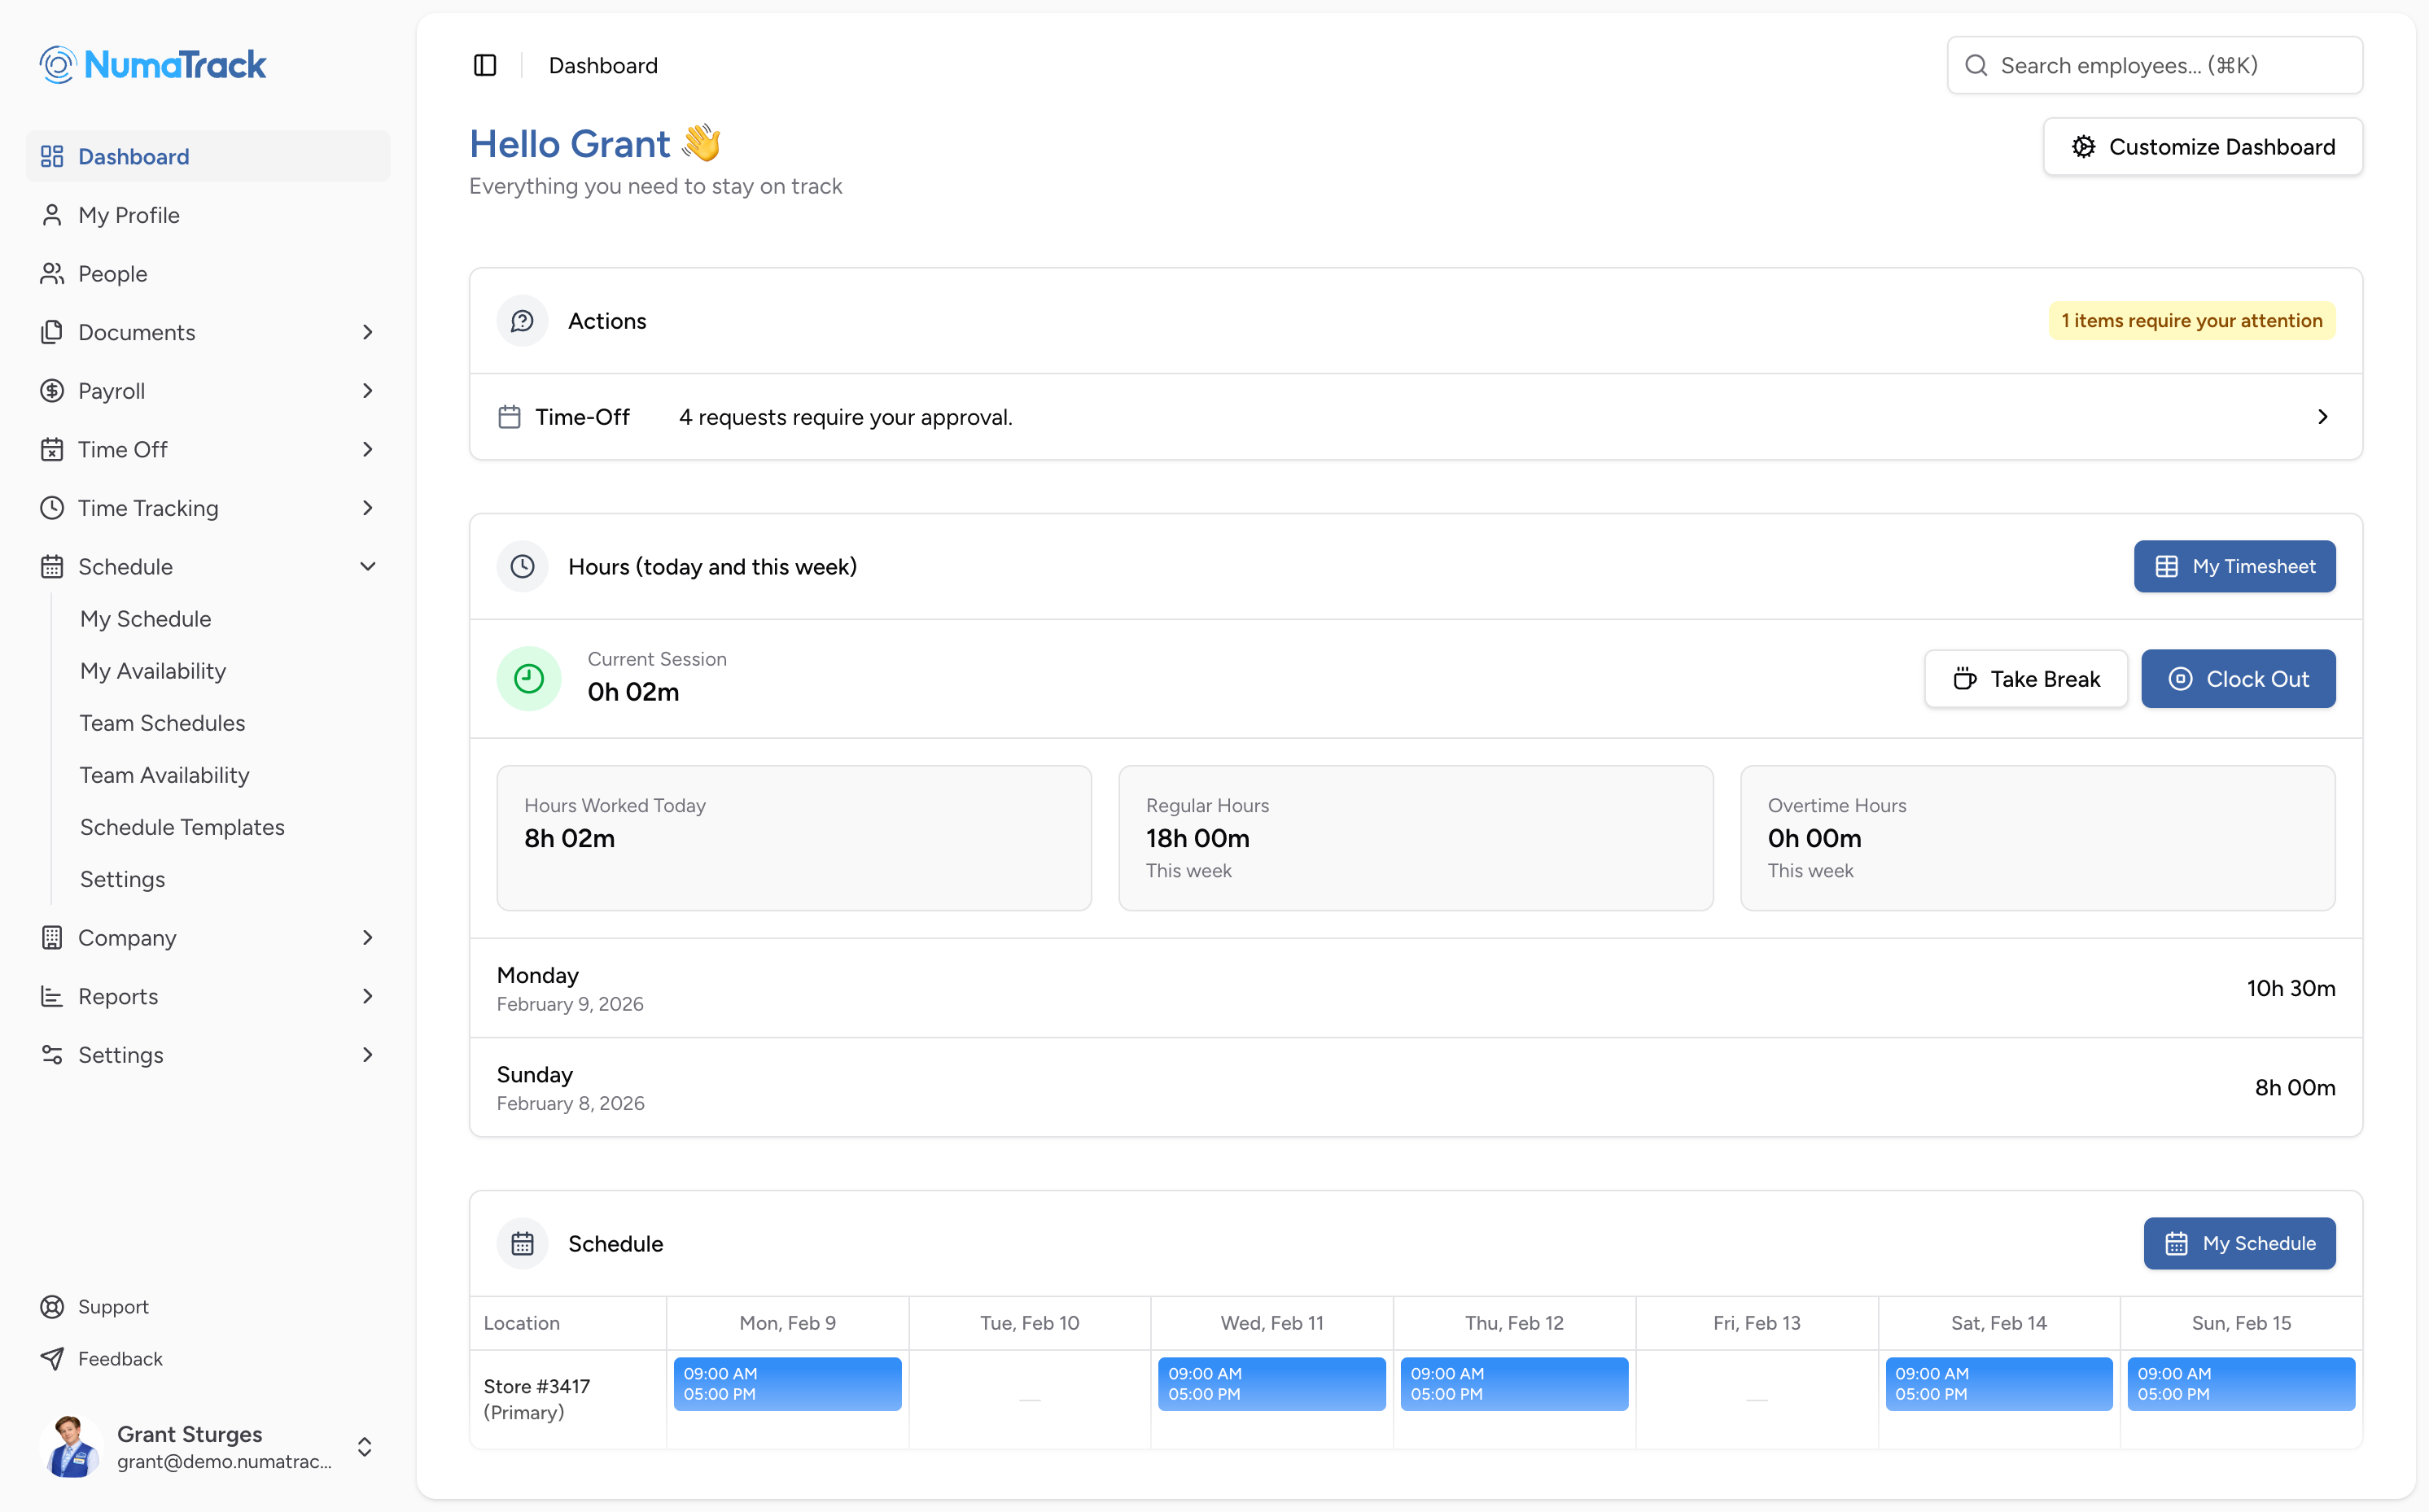Image resolution: width=2429 pixels, height=1512 pixels.
Task: Switch to the My Availability page
Action: pyautogui.click(x=152, y=670)
